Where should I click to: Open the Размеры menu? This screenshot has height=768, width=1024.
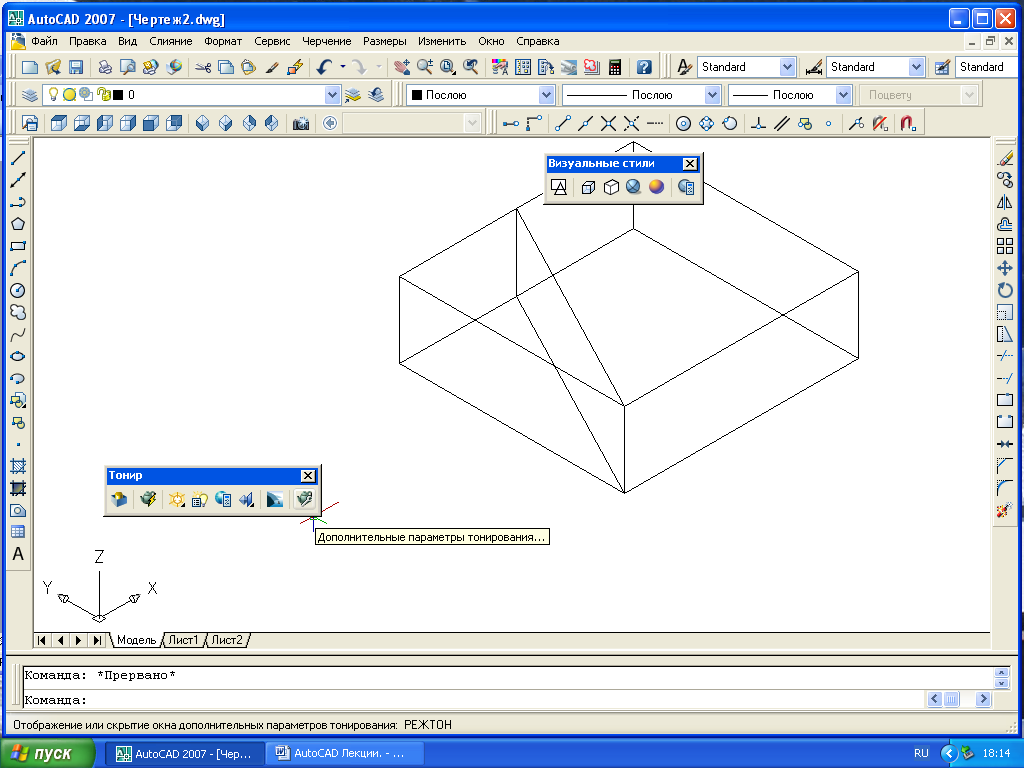point(385,41)
